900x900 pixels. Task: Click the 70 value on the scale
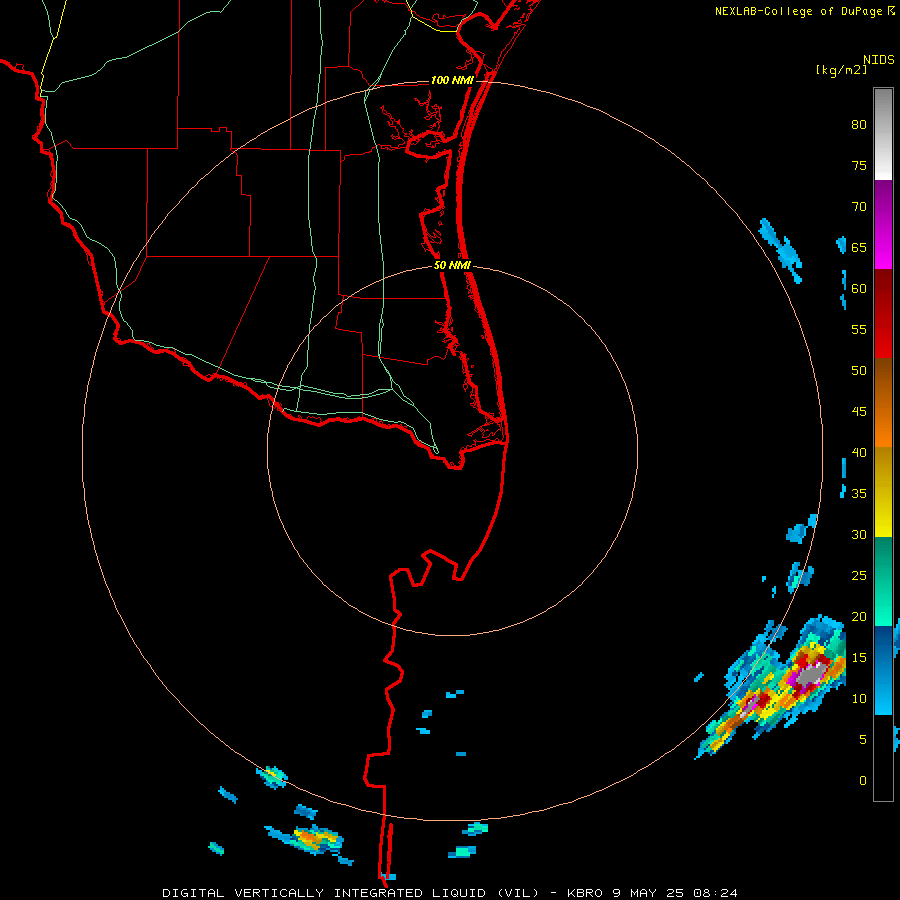[x=859, y=207]
